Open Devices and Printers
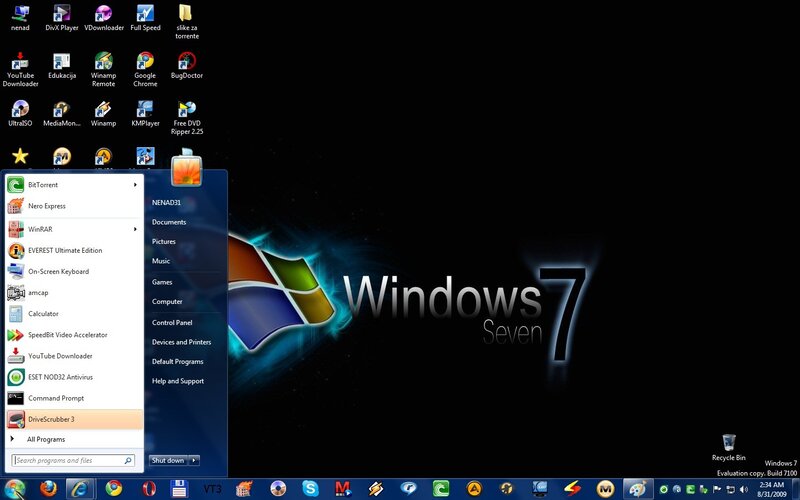The width and height of the screenshot is (800, 500). 182,342
